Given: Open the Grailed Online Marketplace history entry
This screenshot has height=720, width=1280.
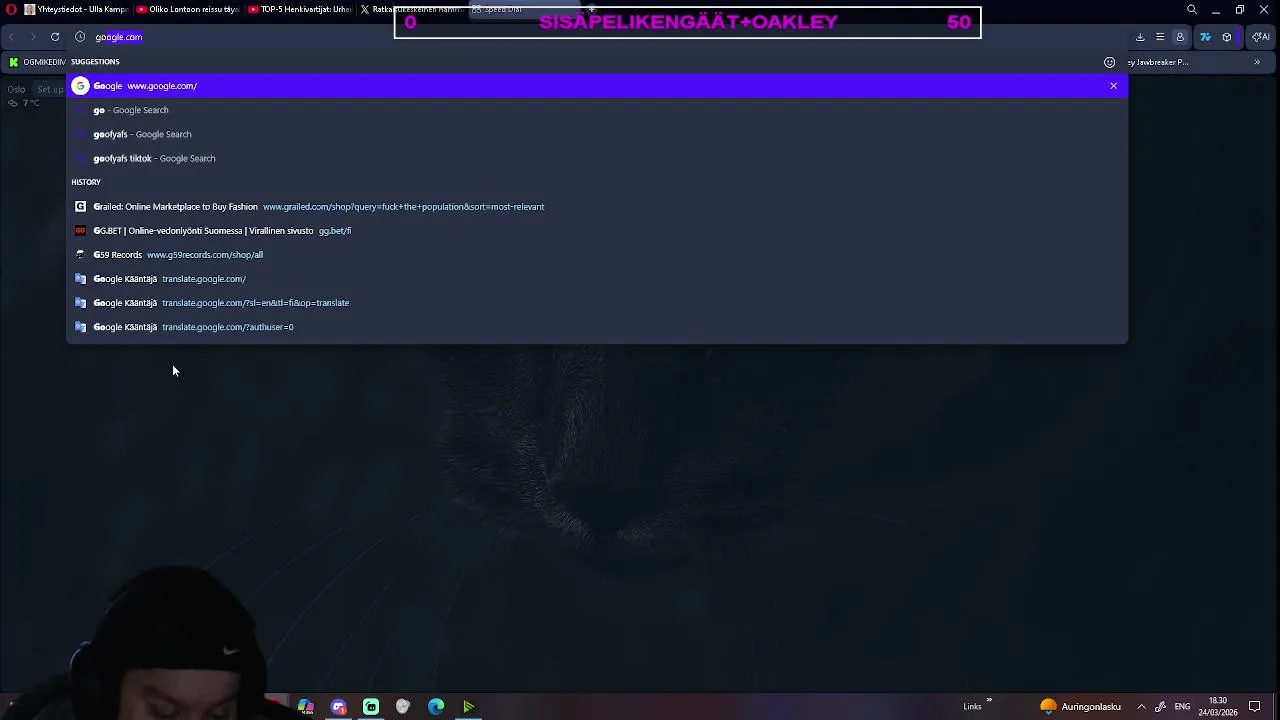Looking at the screenshot, I should 597,207.
